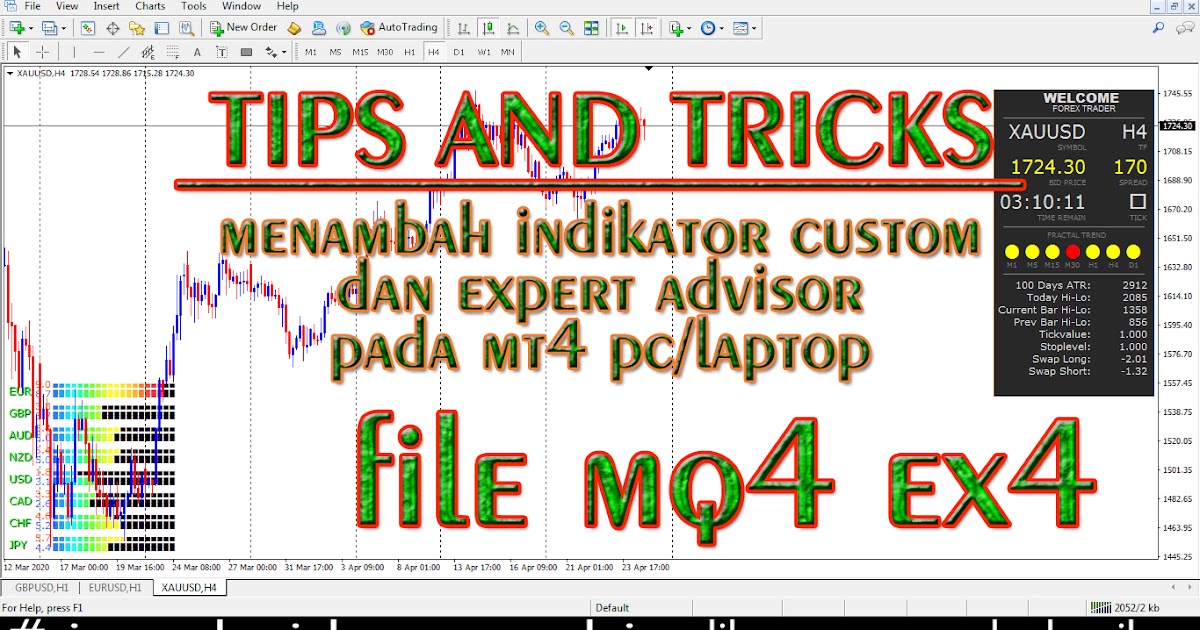Open the Window menu
The width and height of the screenshot is (1200, 630).
tap(242, 6)
